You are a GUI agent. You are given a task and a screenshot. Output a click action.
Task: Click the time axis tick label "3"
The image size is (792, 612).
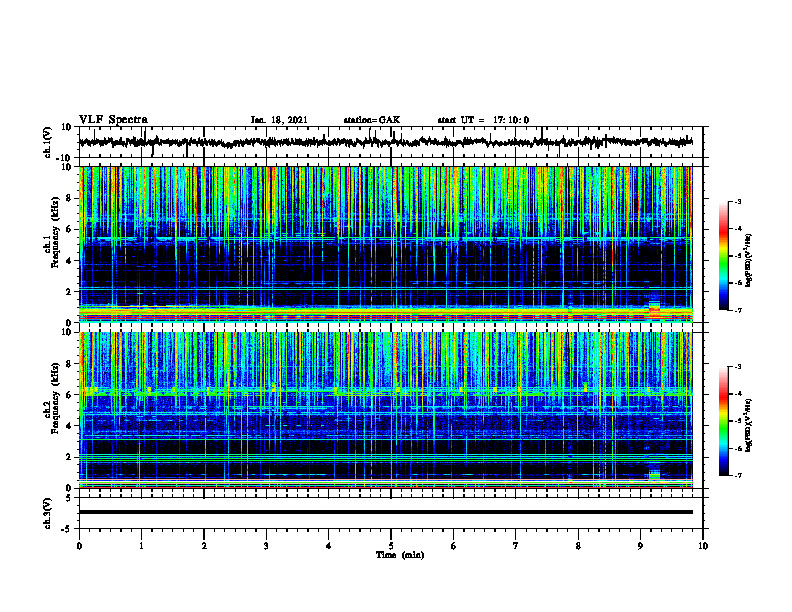pyautogui.click(x=266, y=546)
